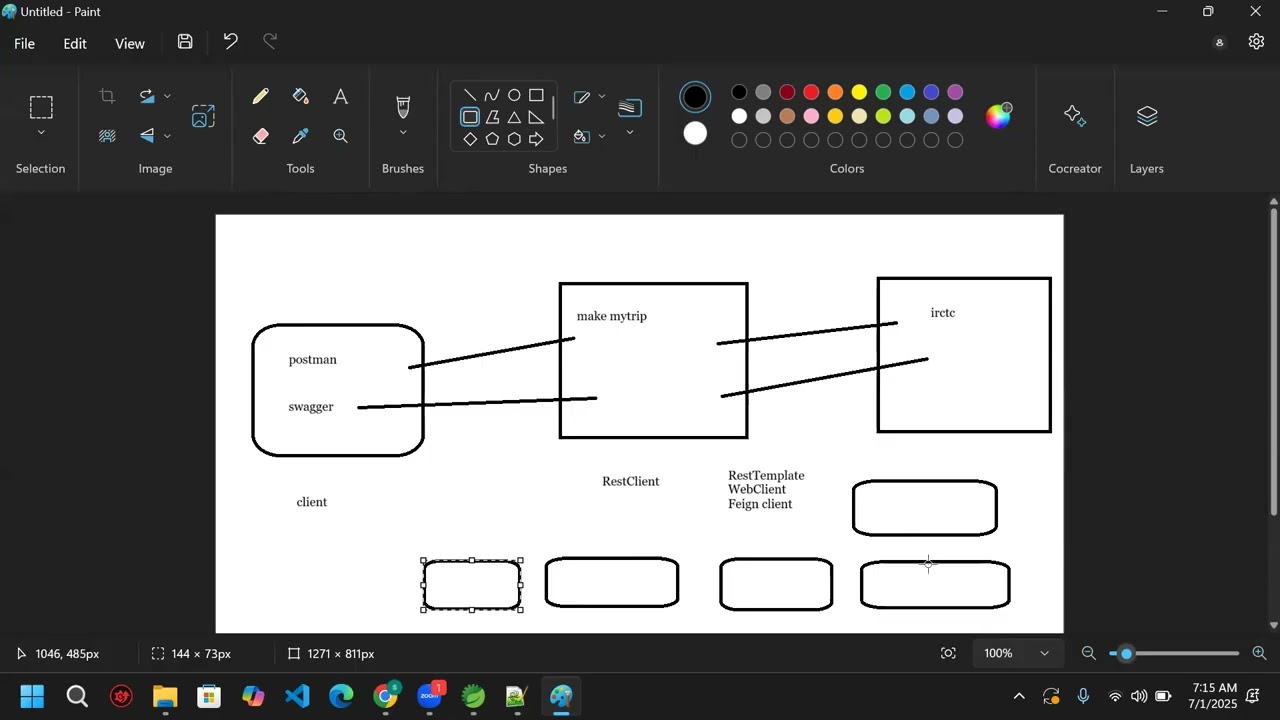Pick the Triangle shape
Image resolution: width=1280 pixels, height=720 pixels.
[514, 117]
